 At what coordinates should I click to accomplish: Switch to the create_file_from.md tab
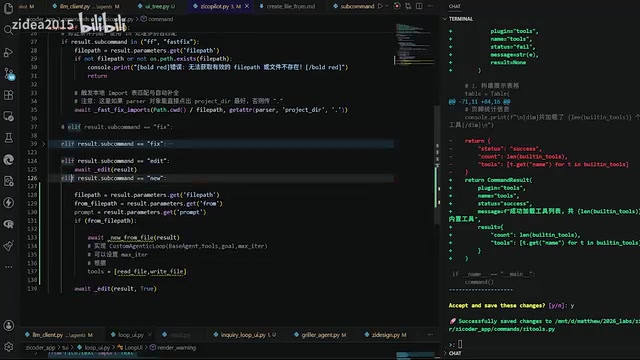[287, 6]
